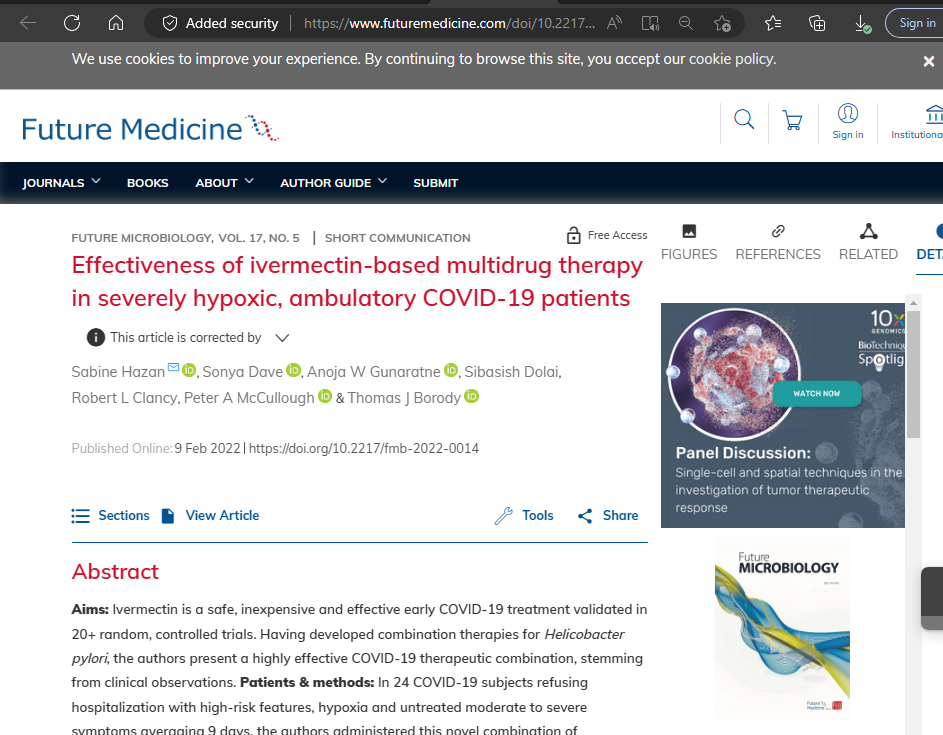
Task: Open browser Collections icon
Action: click(817, 23)
